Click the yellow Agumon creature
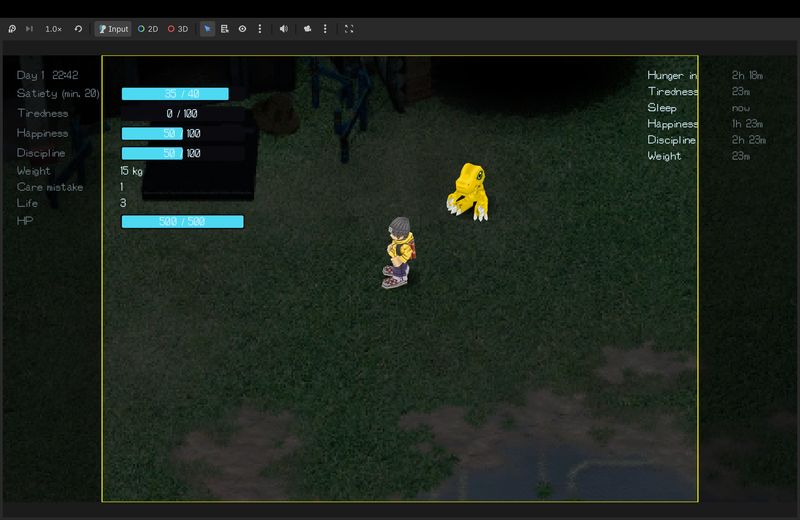The image size is (800, 520). (x=467, y=190)
